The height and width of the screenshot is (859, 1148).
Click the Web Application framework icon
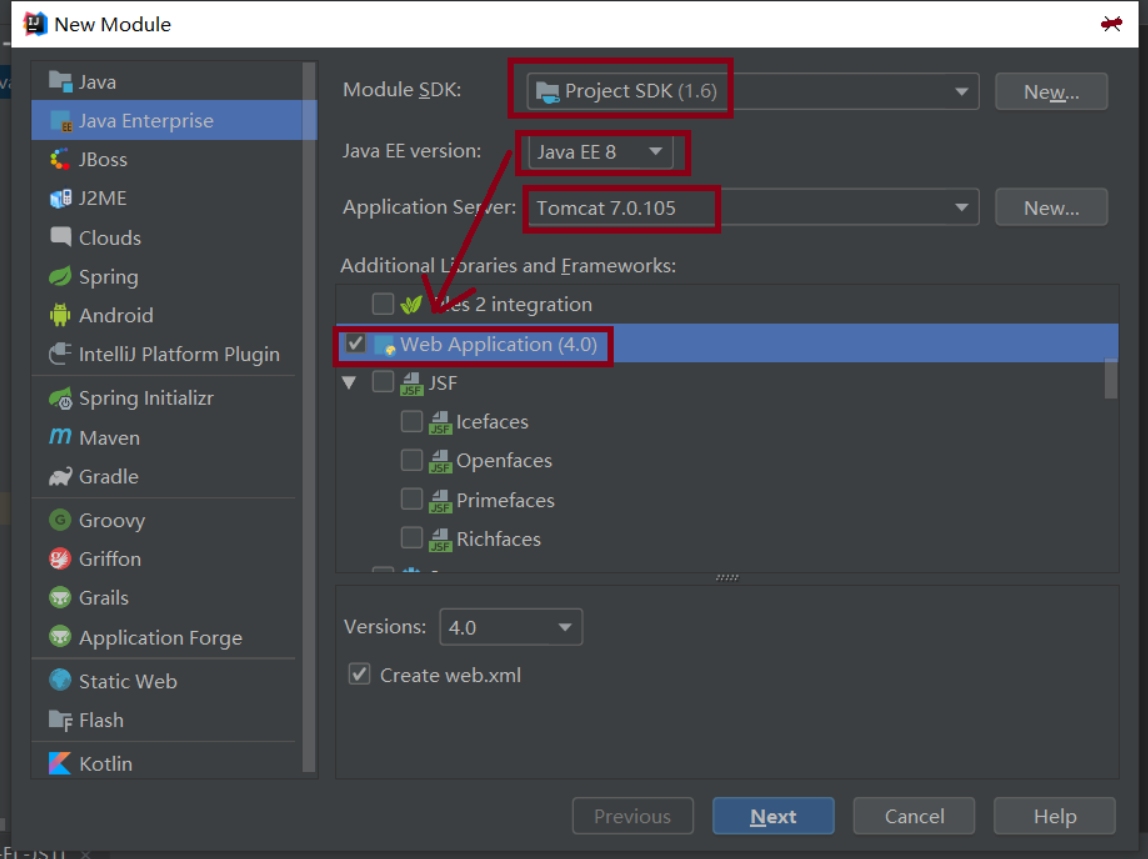point(385,345)
